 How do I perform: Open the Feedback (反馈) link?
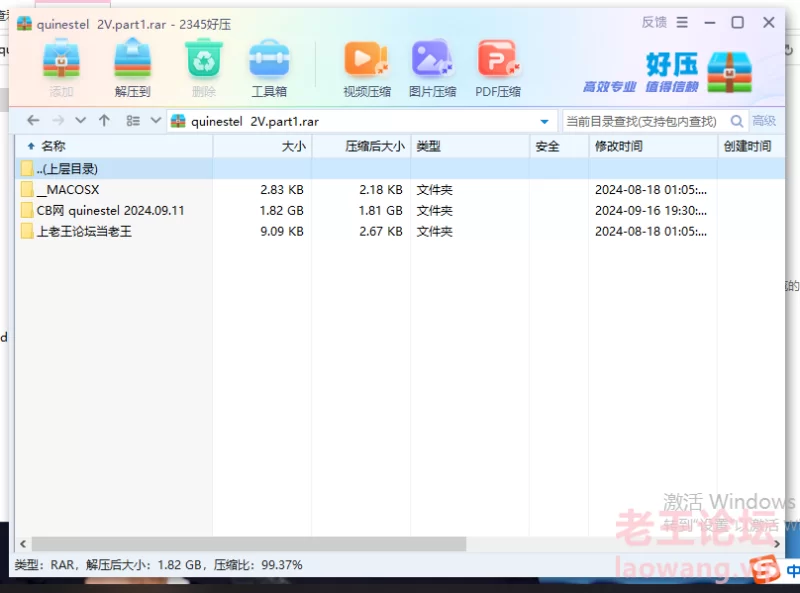(654, 22)
